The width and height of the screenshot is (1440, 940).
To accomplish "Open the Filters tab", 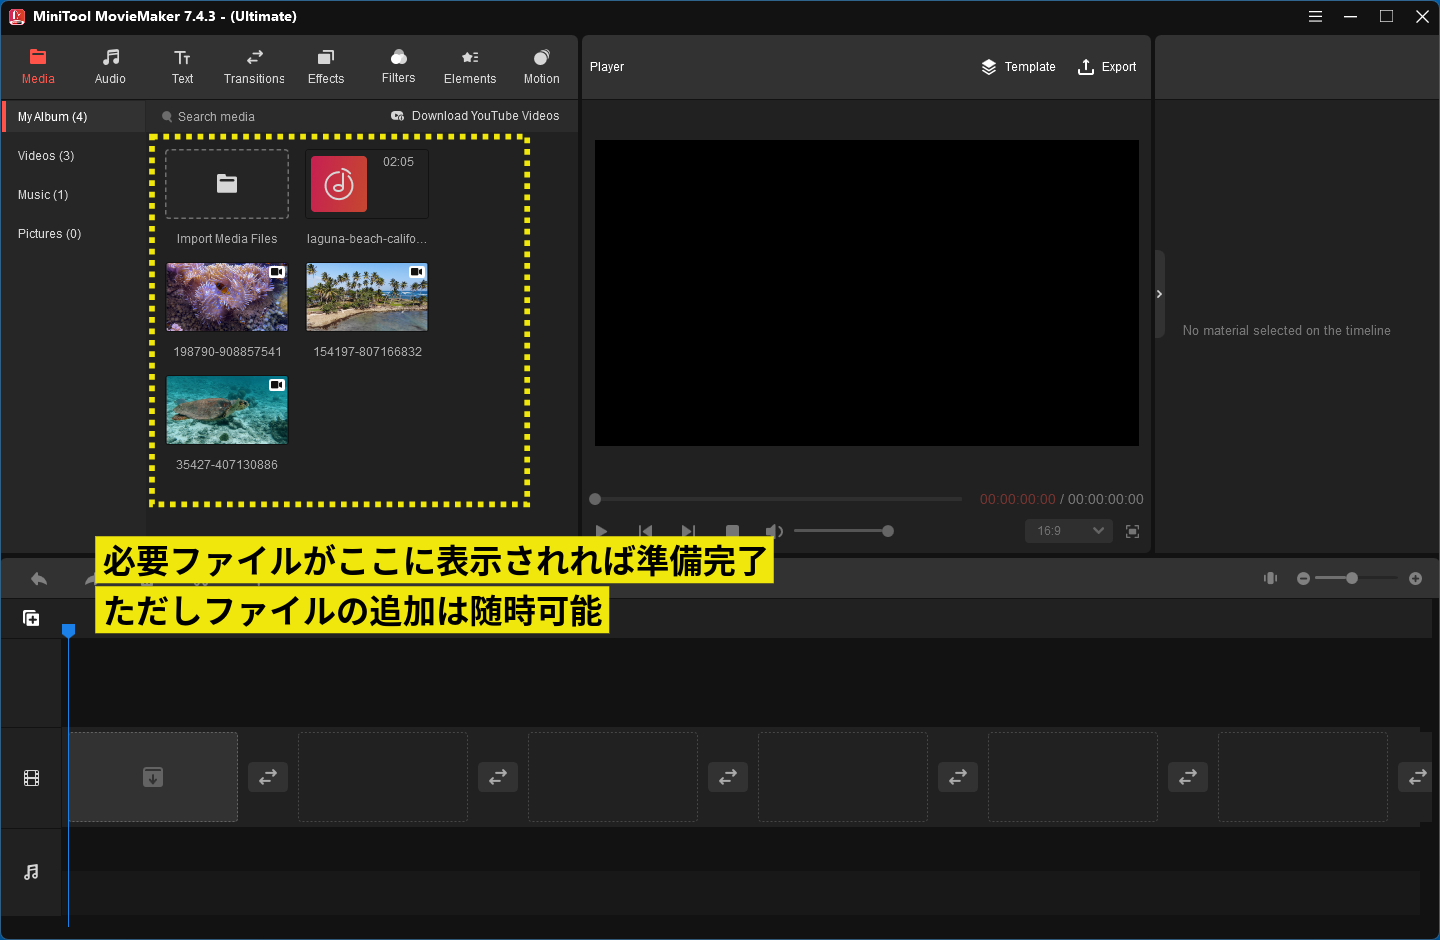I will coord(398,66).
